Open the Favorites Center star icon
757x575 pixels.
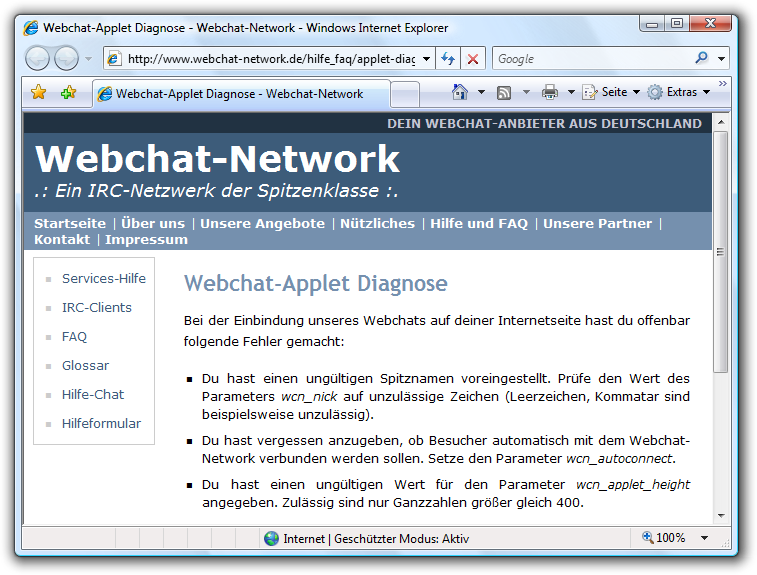point(39,92)
